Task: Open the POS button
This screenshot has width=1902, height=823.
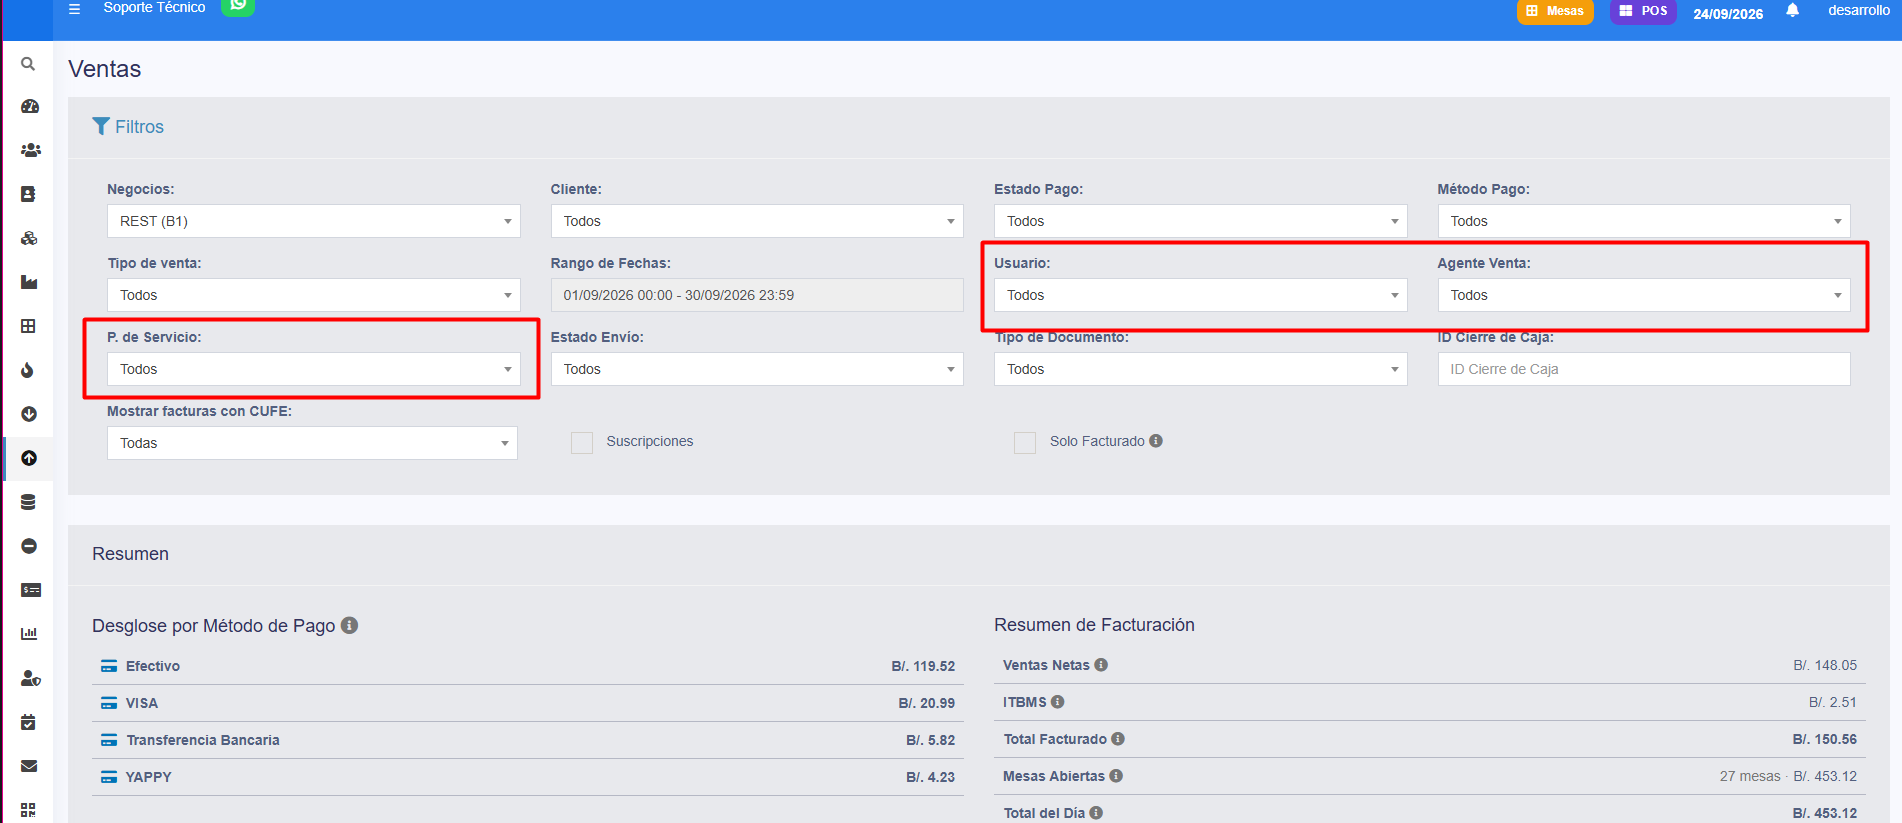Action: pos(1643,11)
